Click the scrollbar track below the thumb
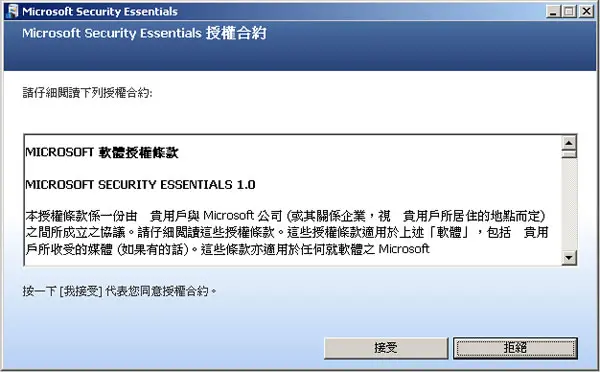This screenshot has height=372, width=600. 569,205
